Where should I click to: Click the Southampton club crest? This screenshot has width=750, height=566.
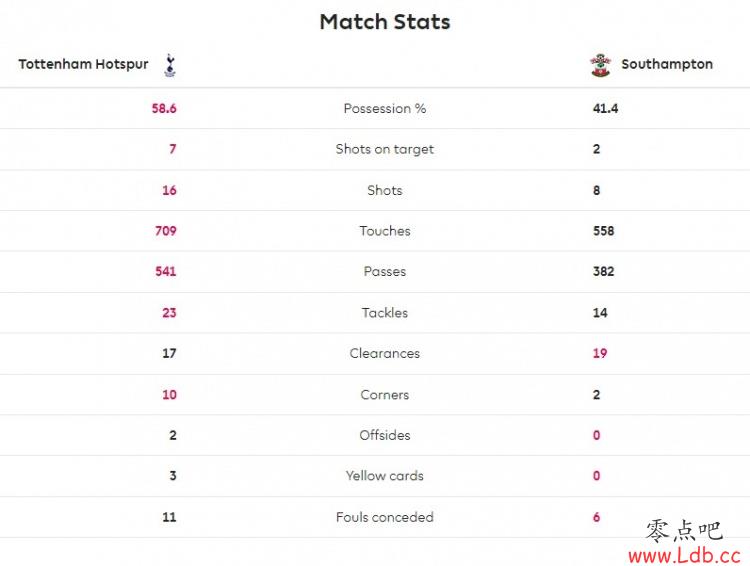(x=600, y=65)
